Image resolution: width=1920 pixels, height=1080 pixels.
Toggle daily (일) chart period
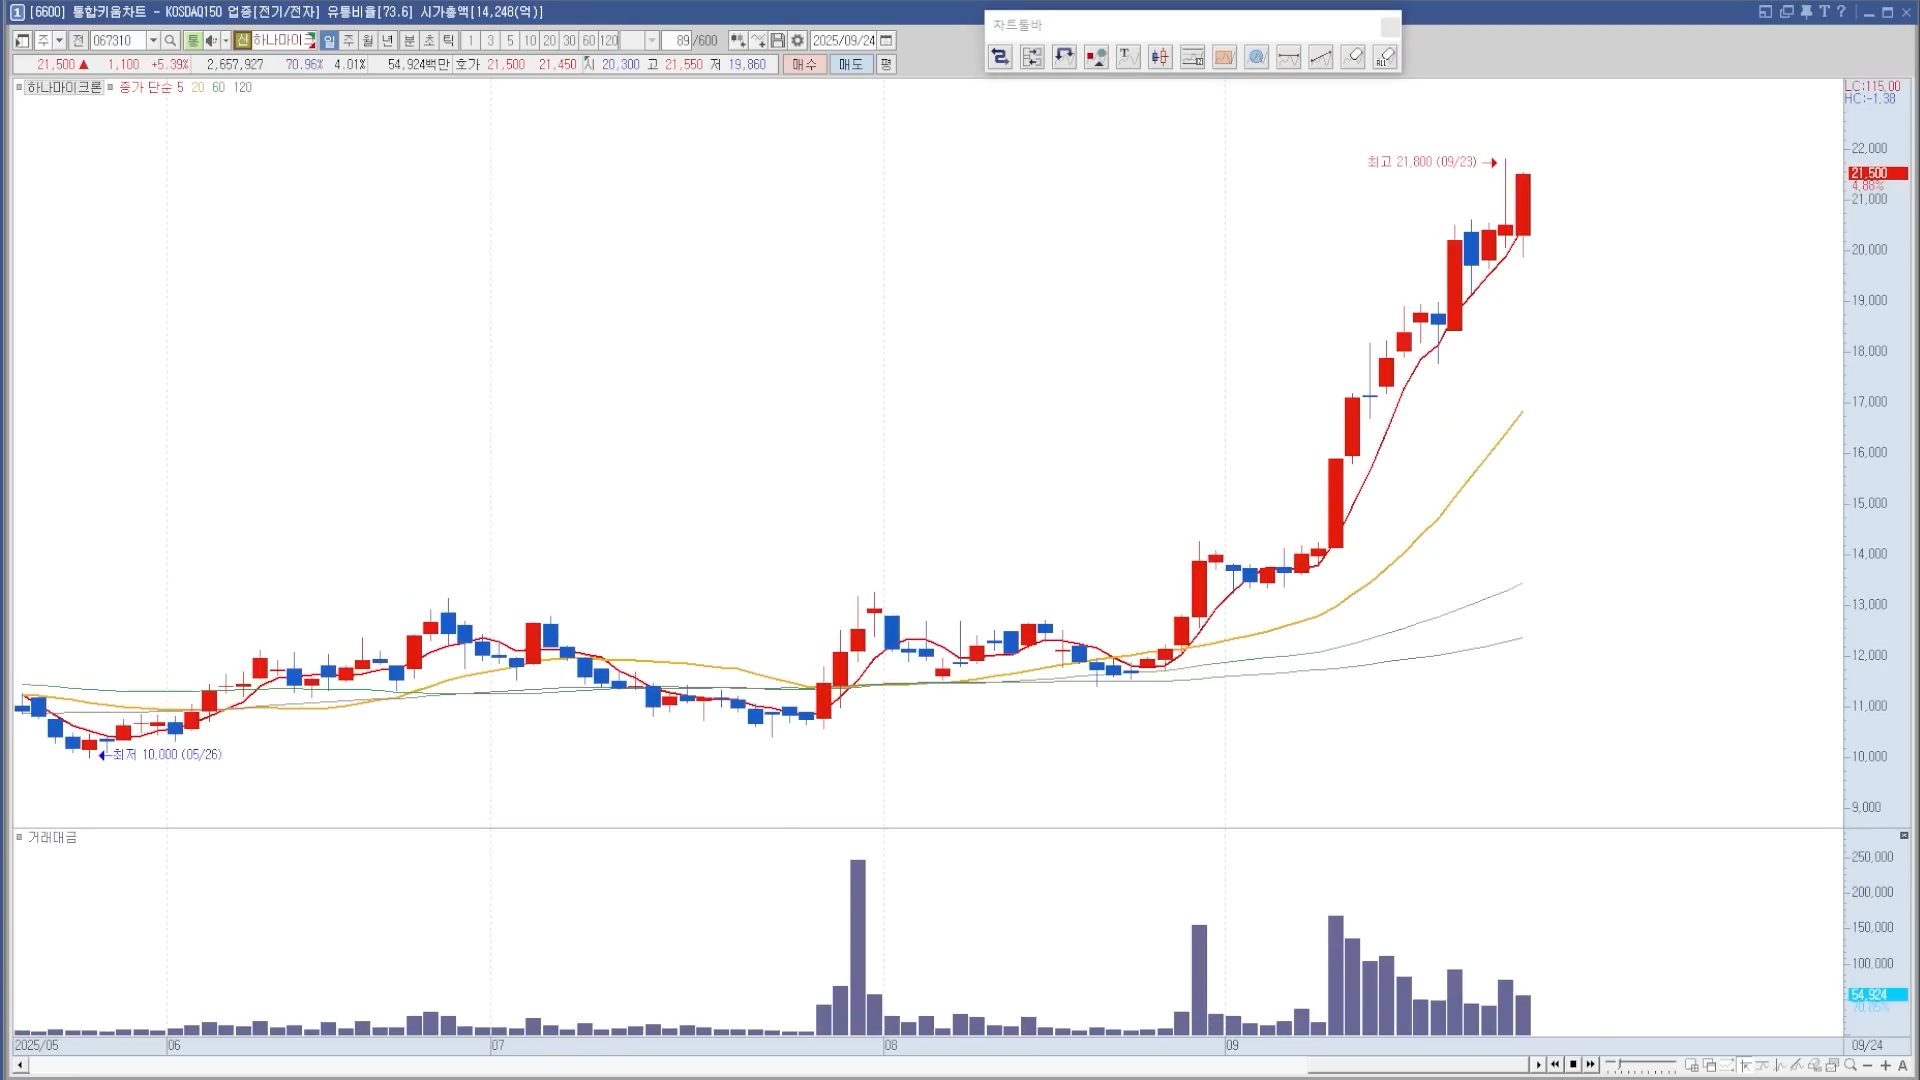329,41
